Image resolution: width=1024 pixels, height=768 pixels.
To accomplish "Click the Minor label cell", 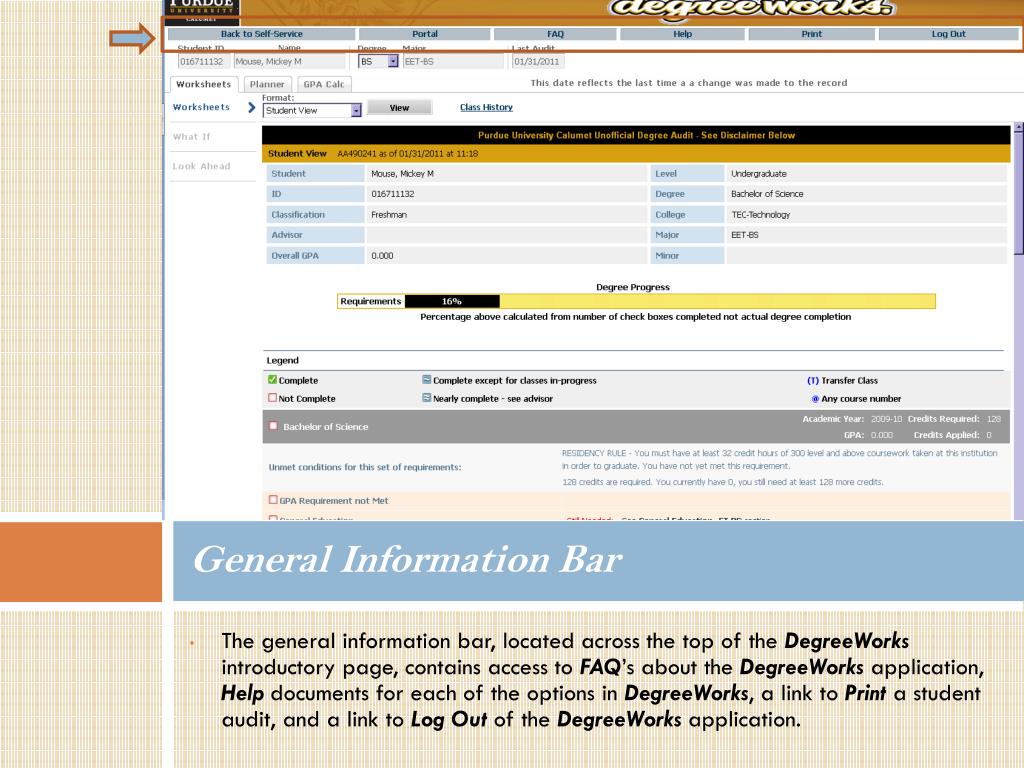I will pyautogui.click(x=687, y=256).
